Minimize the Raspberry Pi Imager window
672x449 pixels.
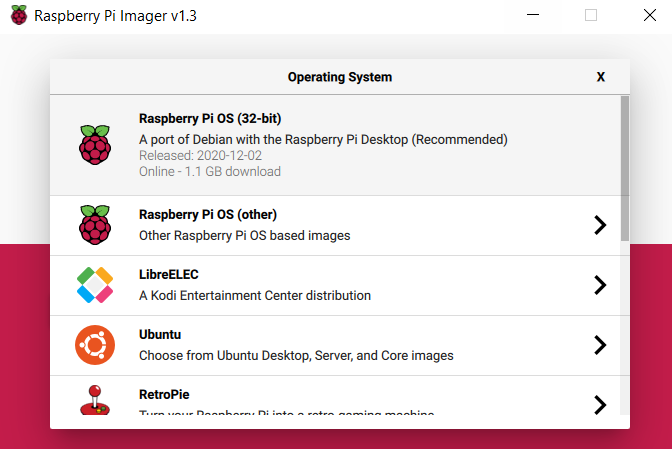coord(533,15)
